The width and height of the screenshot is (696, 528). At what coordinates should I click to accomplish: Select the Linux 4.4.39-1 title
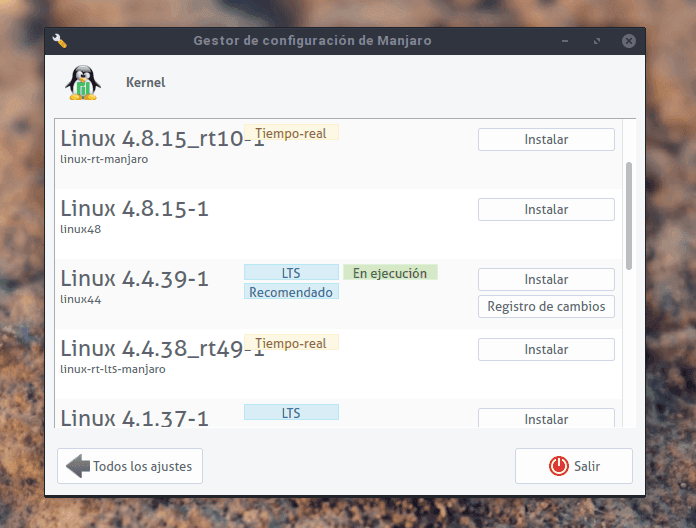[134, 279]
